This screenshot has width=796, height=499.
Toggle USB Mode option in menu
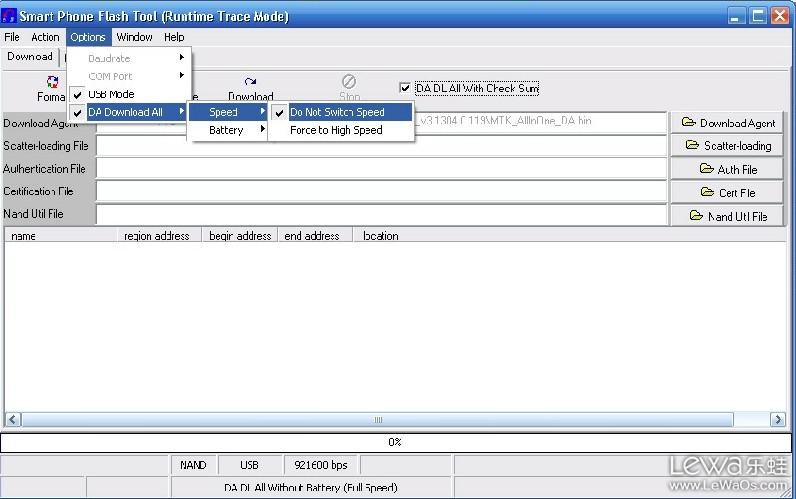[111, 94]
